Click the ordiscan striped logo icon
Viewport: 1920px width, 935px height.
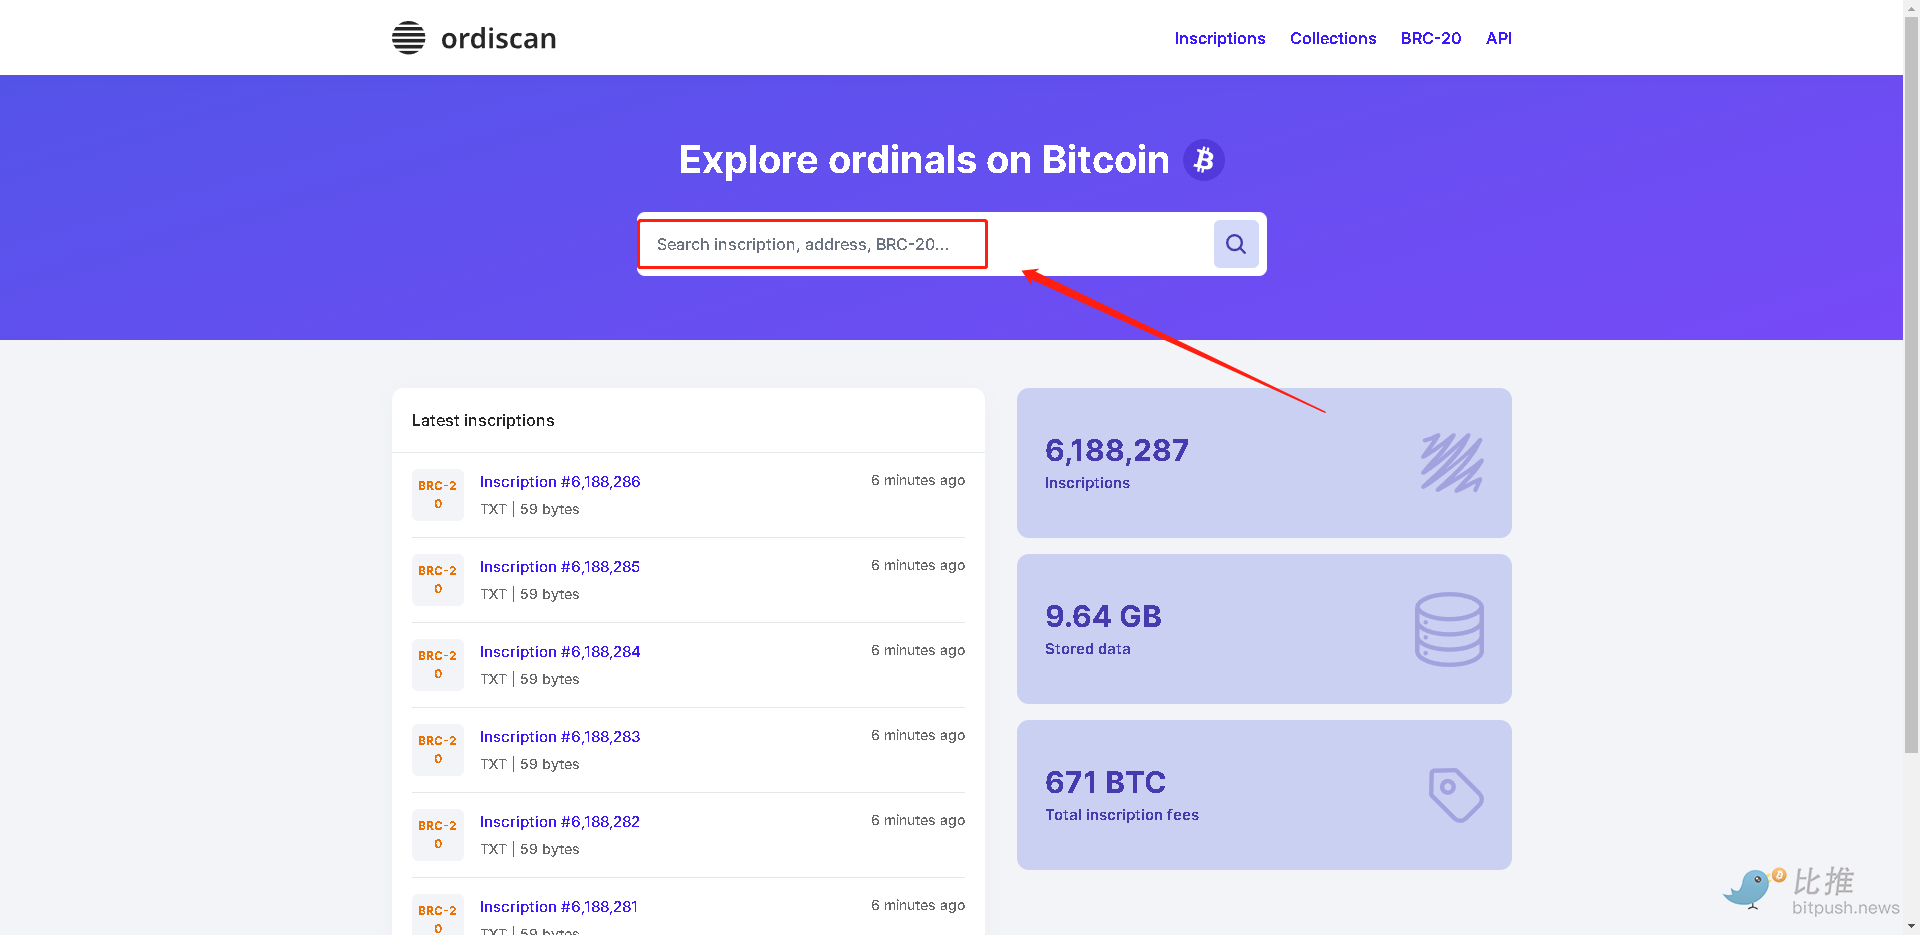[x=408, y=38]
